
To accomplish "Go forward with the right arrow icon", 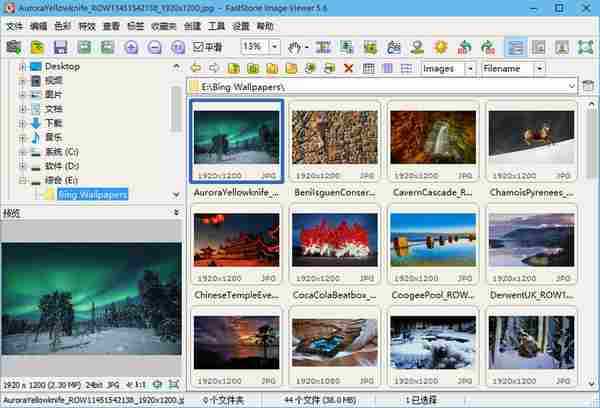I will [213, 68].
